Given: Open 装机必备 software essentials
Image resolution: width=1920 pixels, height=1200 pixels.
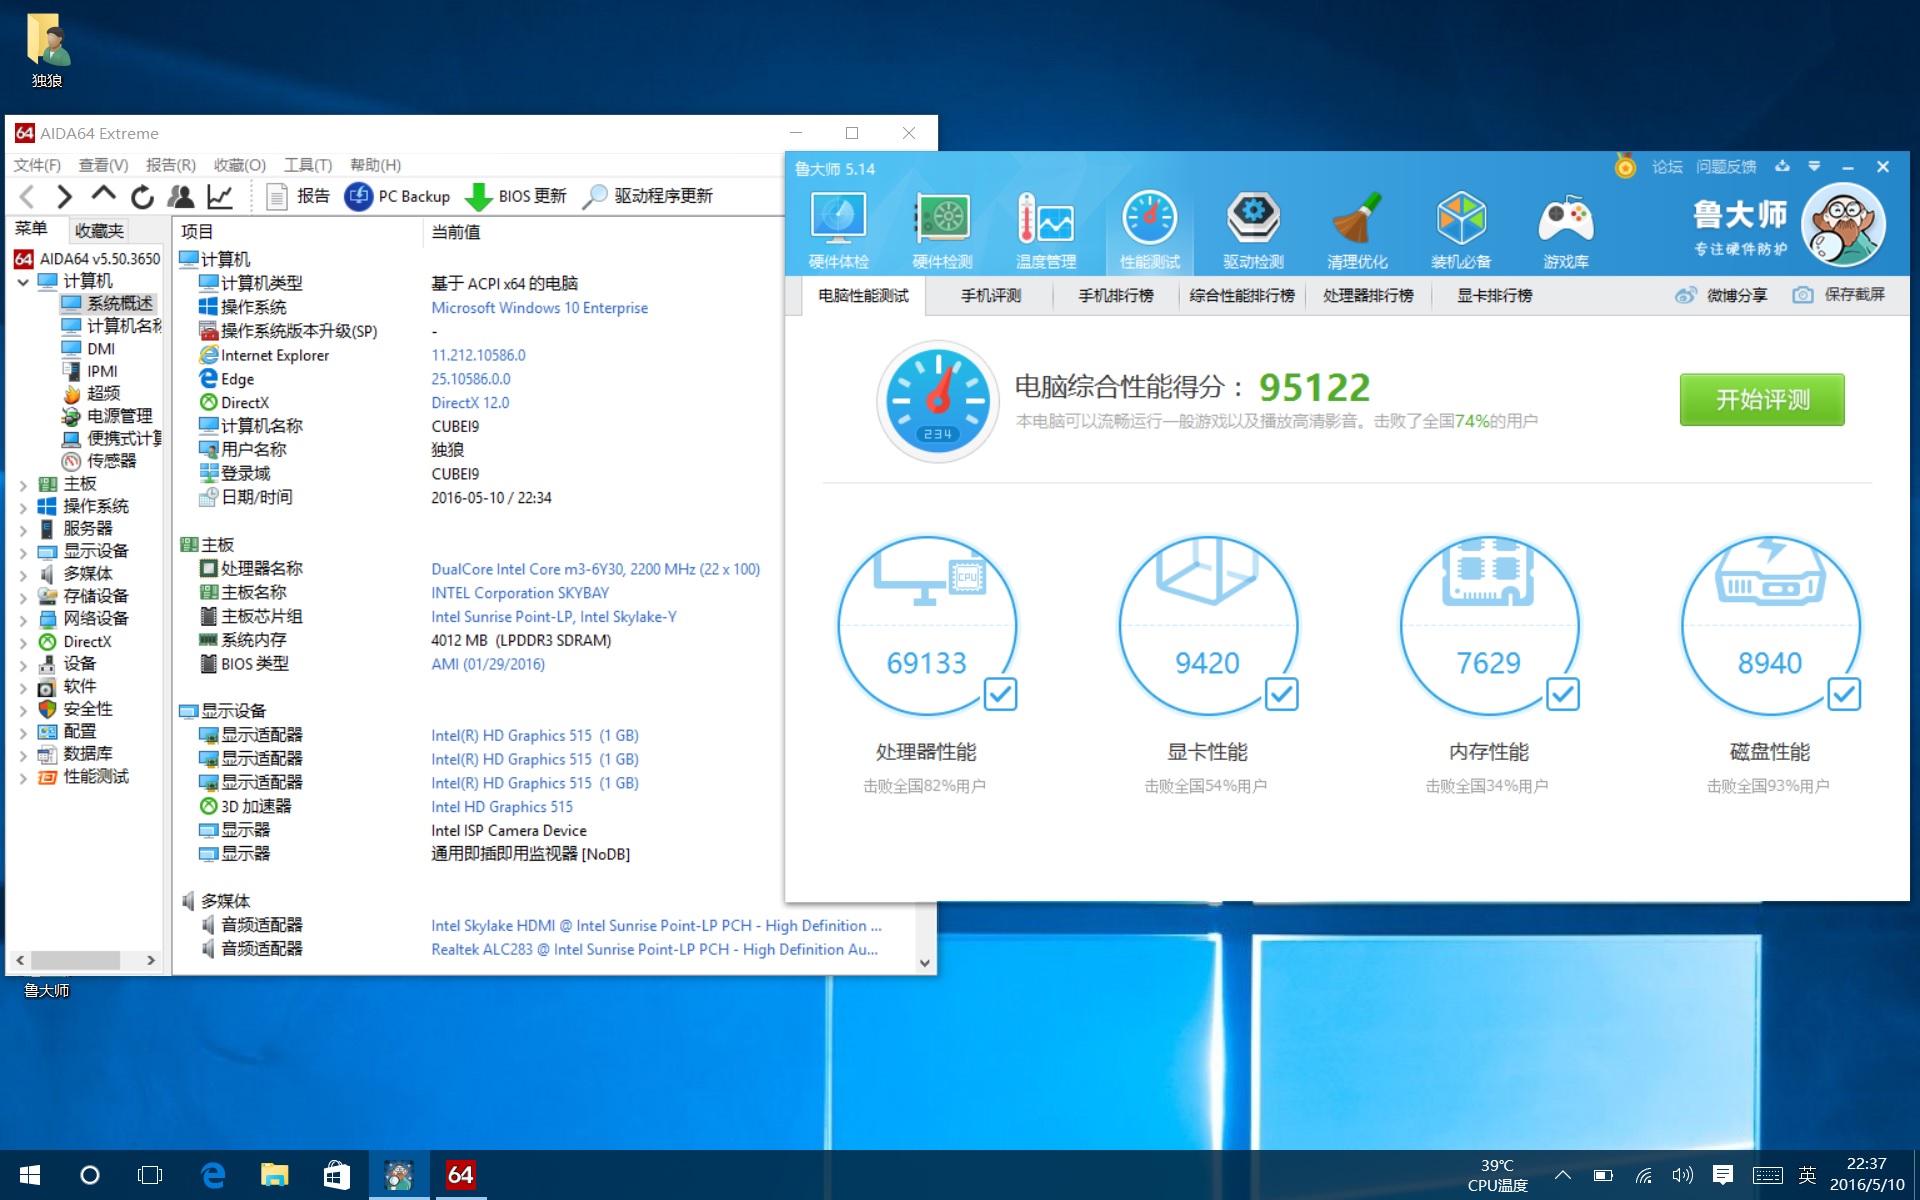Looking at the screenshot, I should point(1461,228).
